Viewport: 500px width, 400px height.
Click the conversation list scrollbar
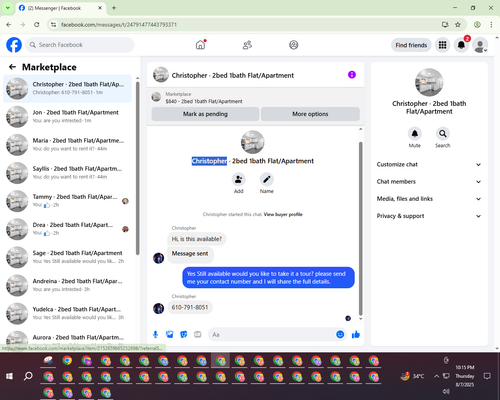pyautogui.click(x=138, y=168)
